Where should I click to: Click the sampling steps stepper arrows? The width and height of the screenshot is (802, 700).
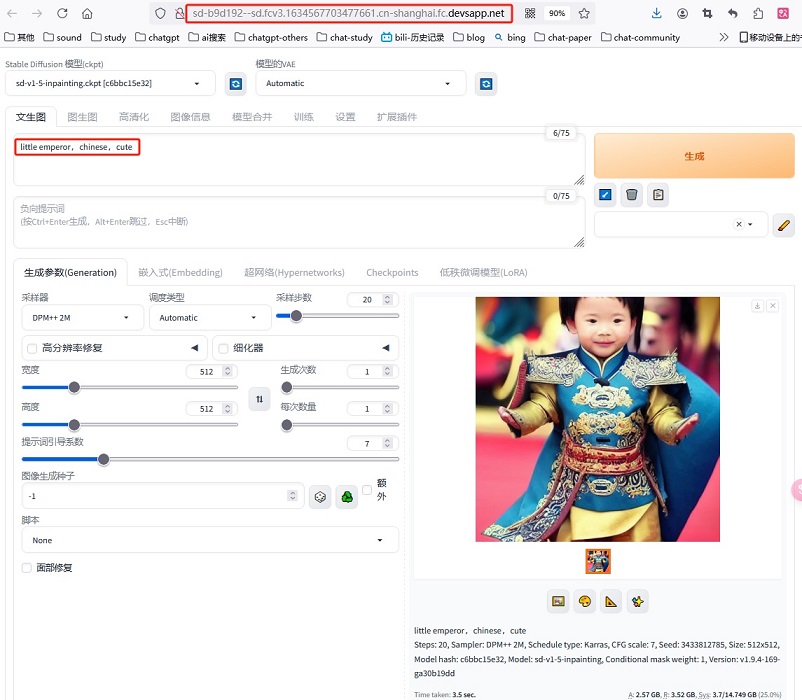(387, 300)
